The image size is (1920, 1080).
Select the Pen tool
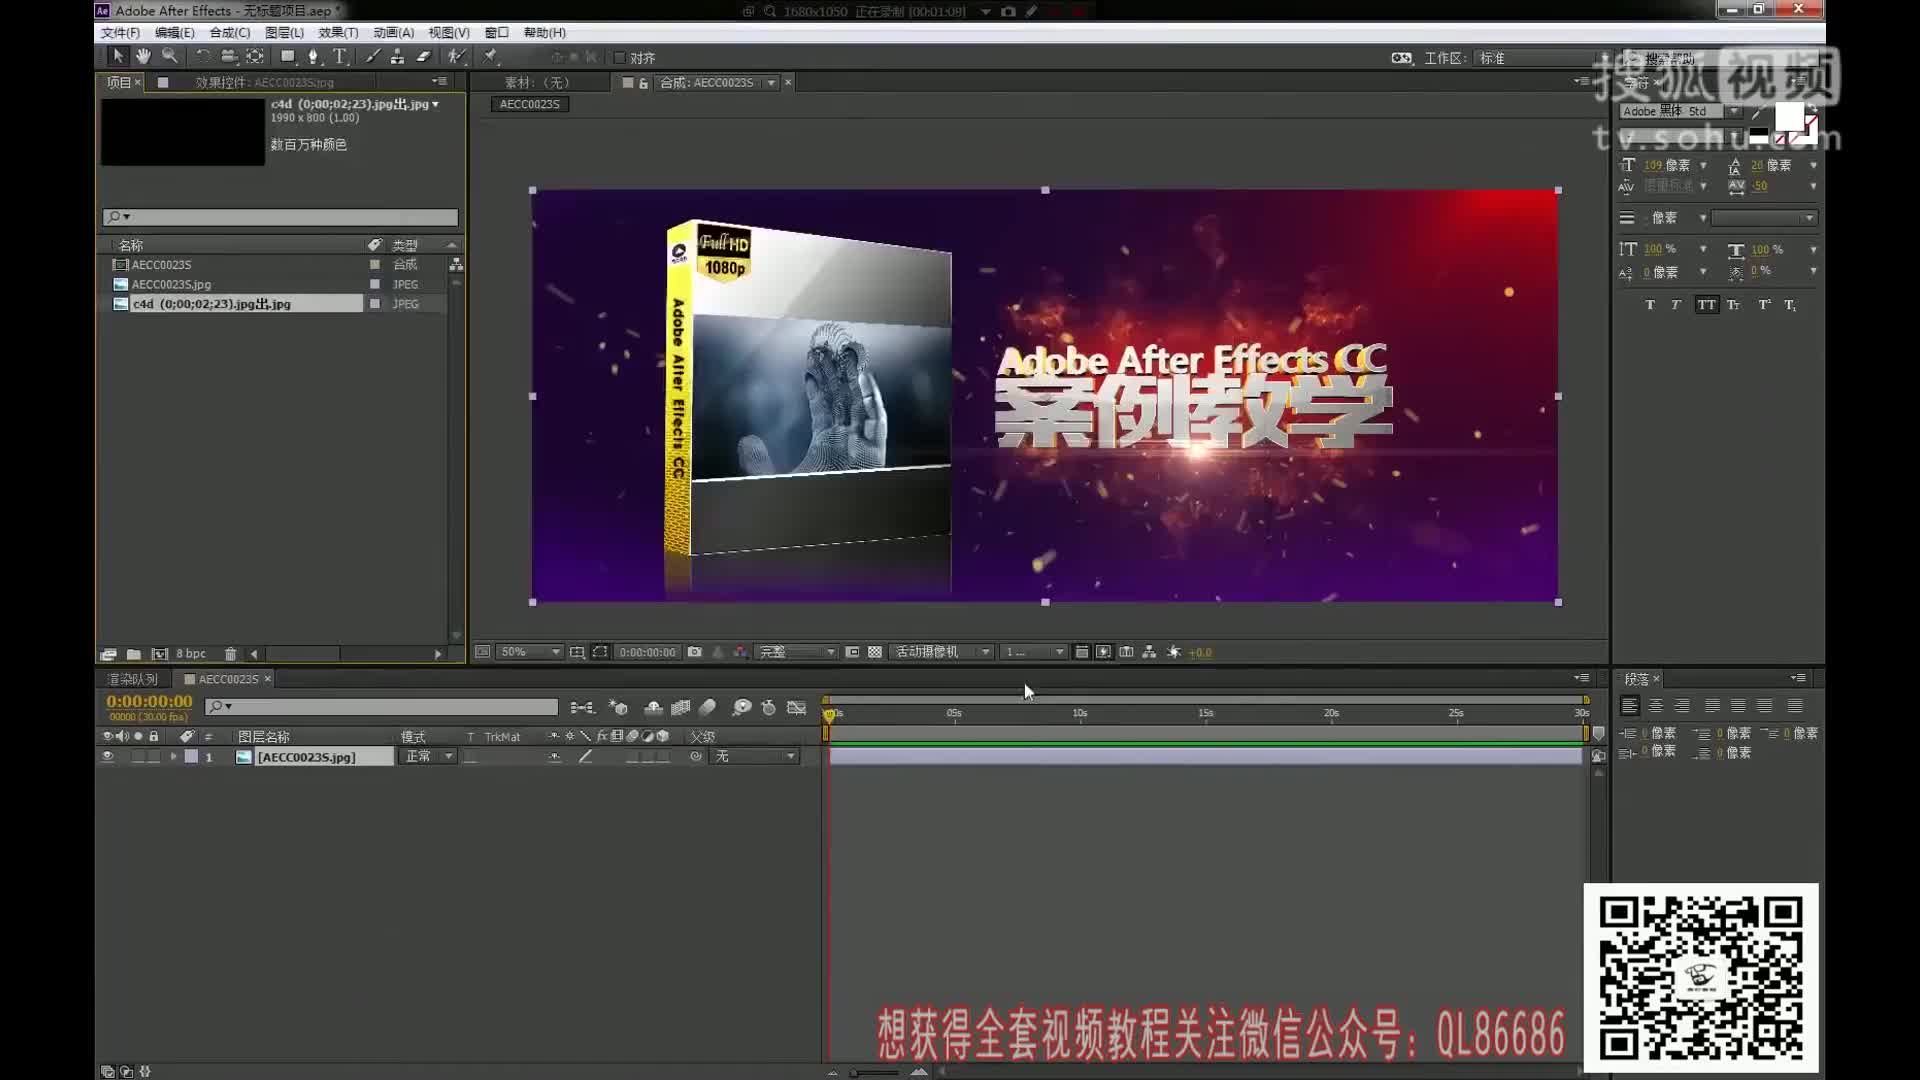pos(314,56)
